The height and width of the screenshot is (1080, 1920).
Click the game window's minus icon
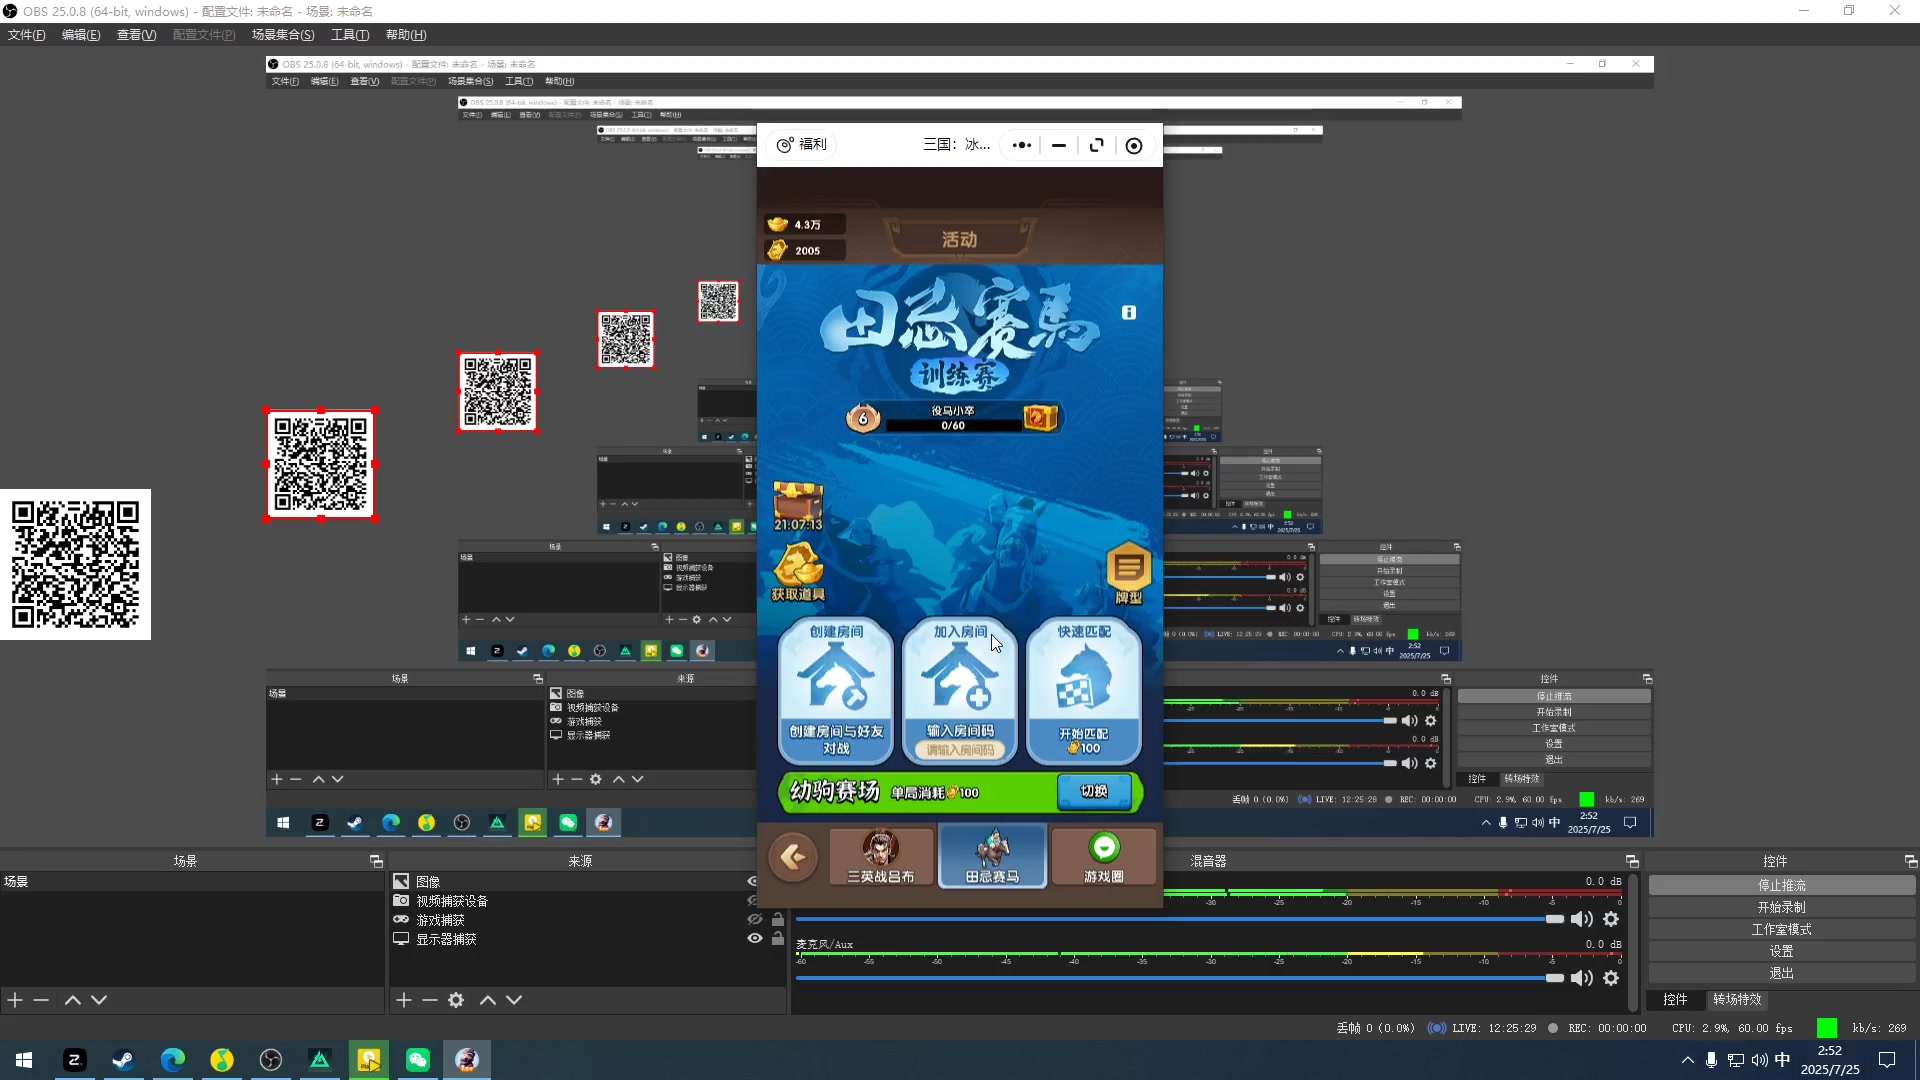(1059, 145)
